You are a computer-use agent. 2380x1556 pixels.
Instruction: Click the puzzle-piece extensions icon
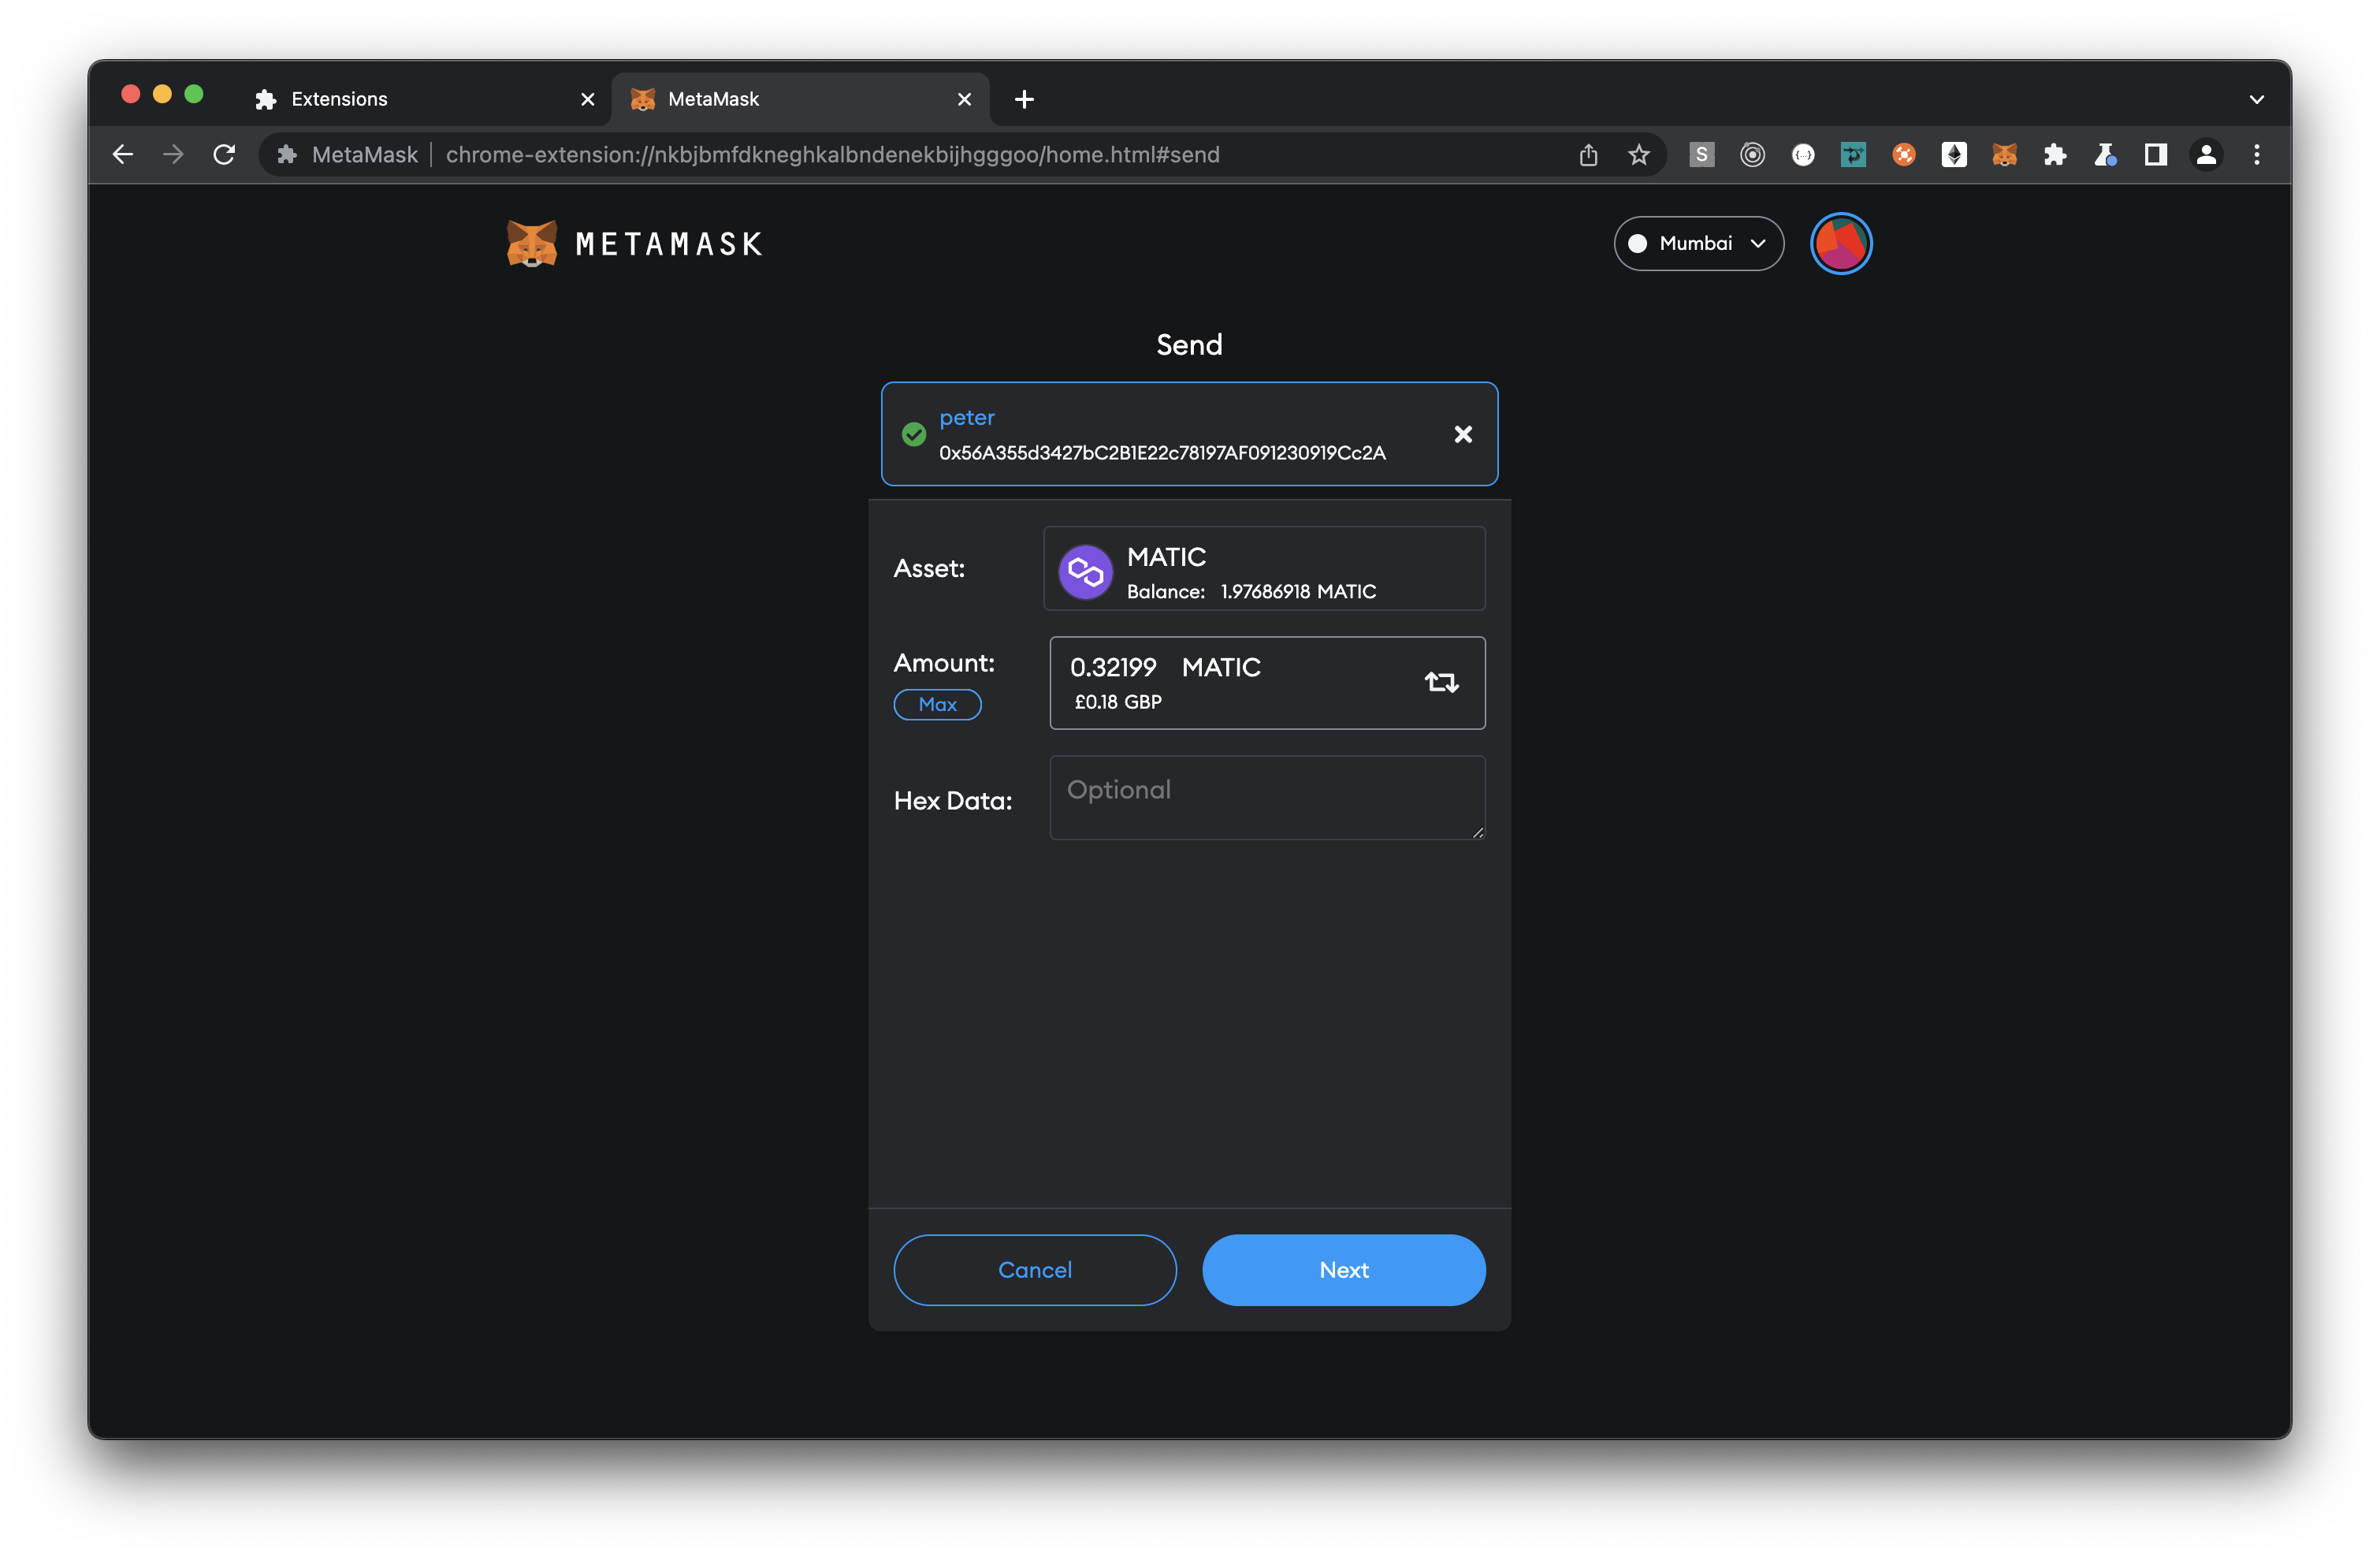pyautogui.click(x=2055, y=154)
